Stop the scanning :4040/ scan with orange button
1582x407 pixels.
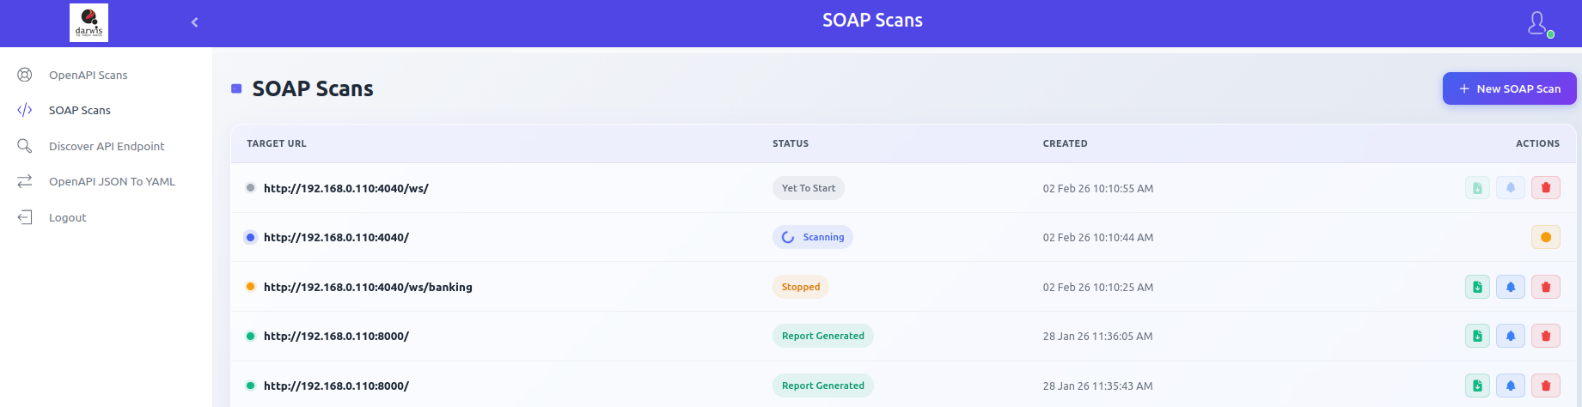1546,237
